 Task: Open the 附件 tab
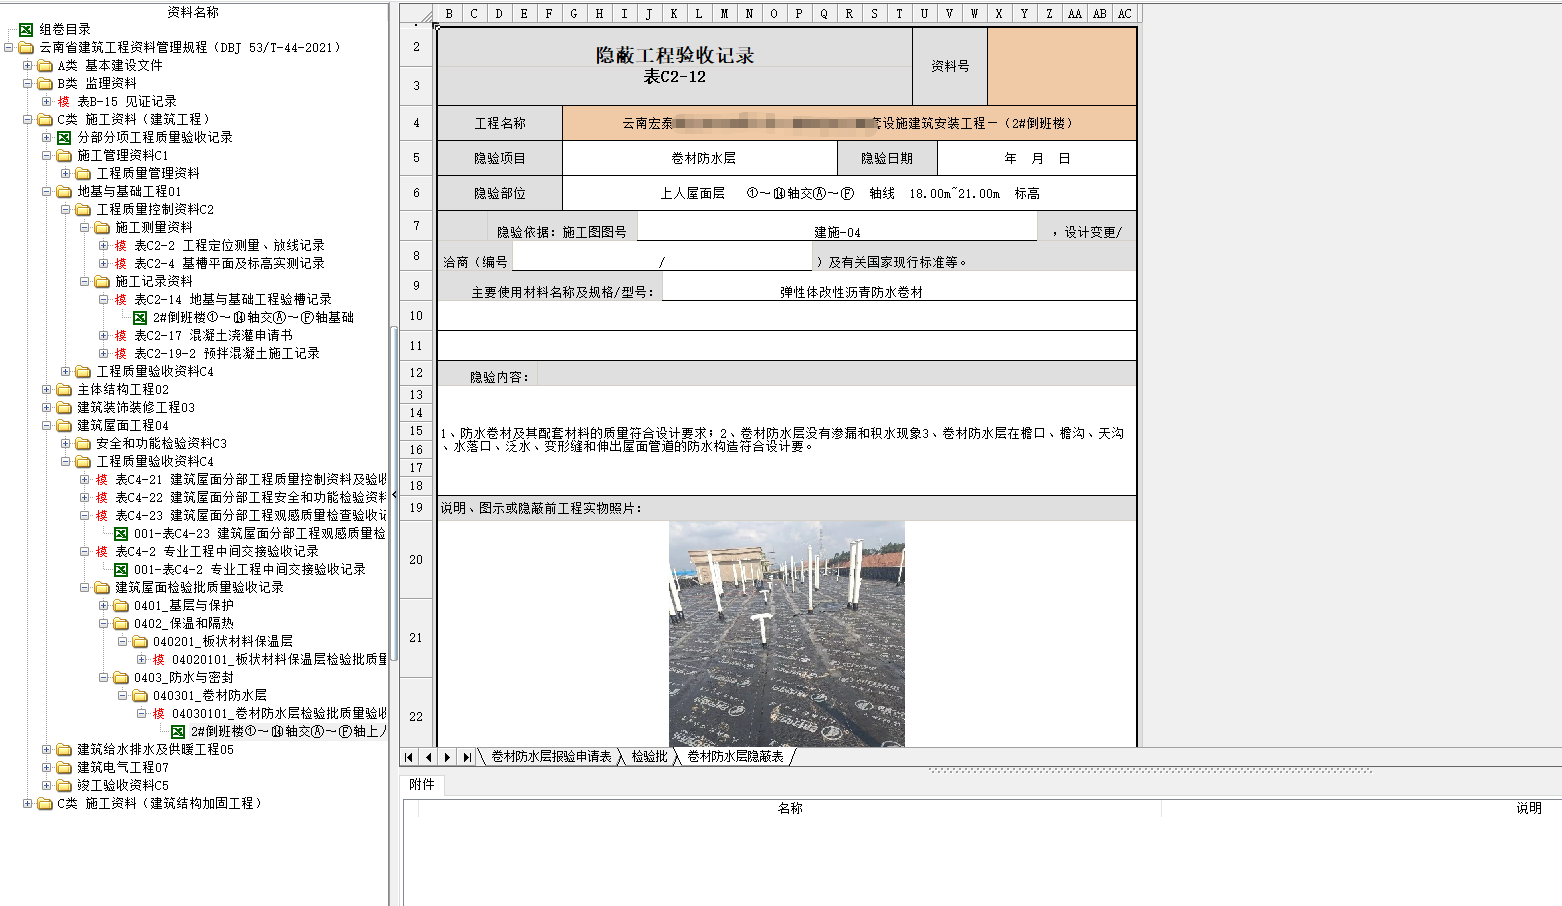(x=422, y=785)
